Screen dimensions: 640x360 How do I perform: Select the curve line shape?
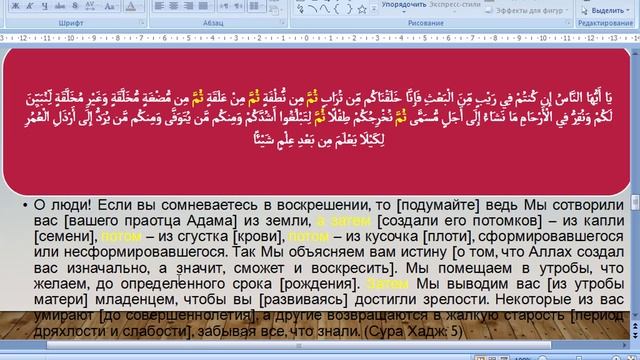(325, 9)
